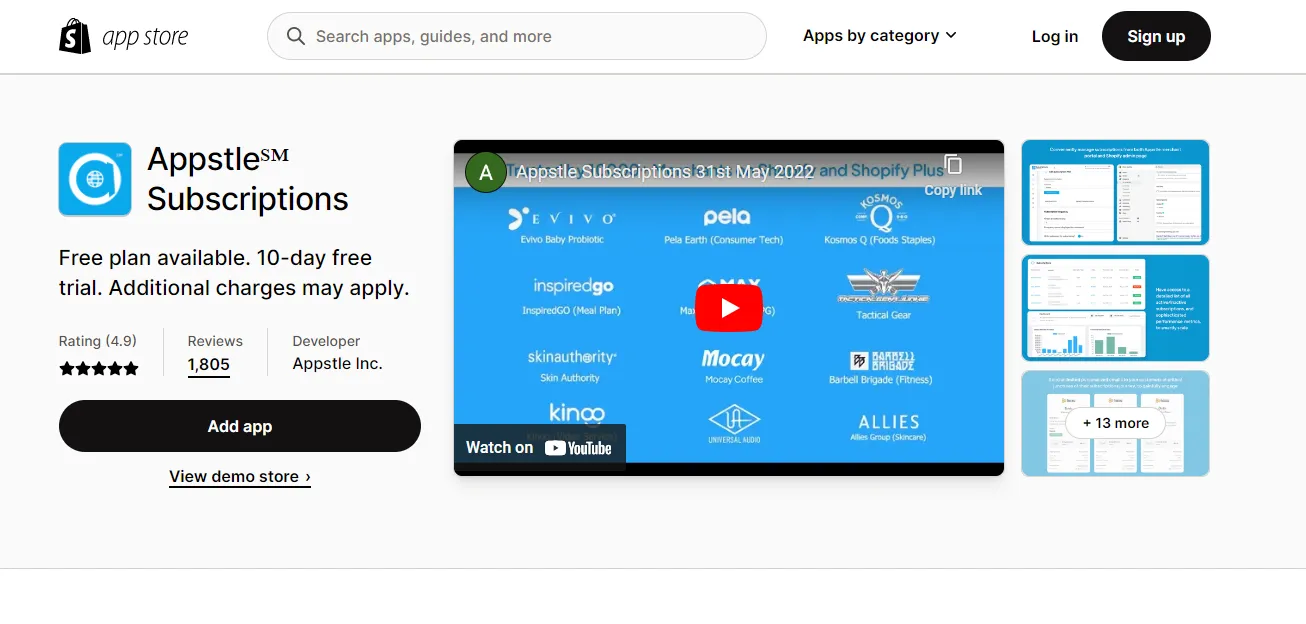Open the View demo store link
The image size is (1306, 624).
click(240, 477)
